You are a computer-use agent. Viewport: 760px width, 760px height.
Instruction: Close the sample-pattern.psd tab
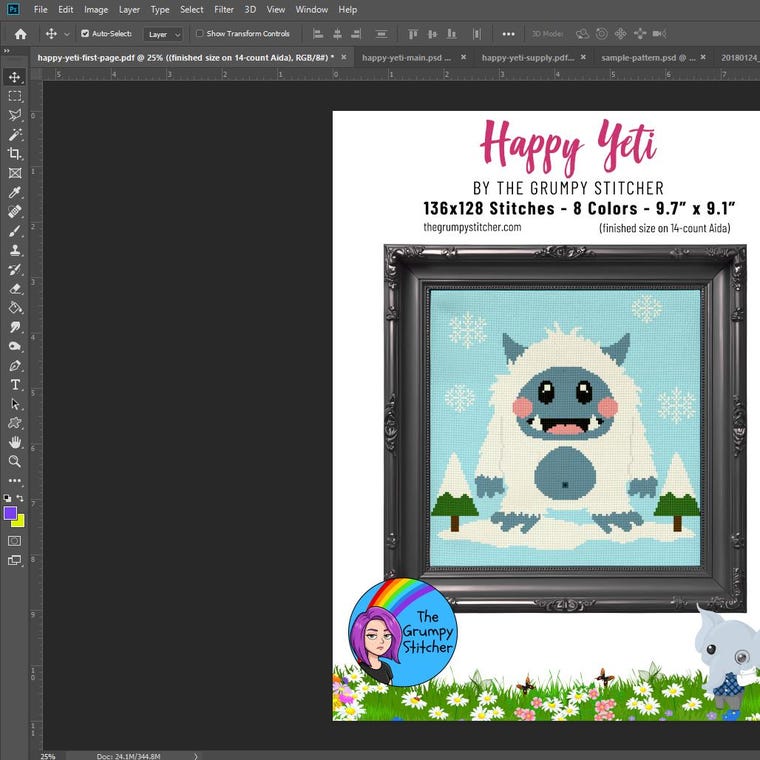[703, 57]
